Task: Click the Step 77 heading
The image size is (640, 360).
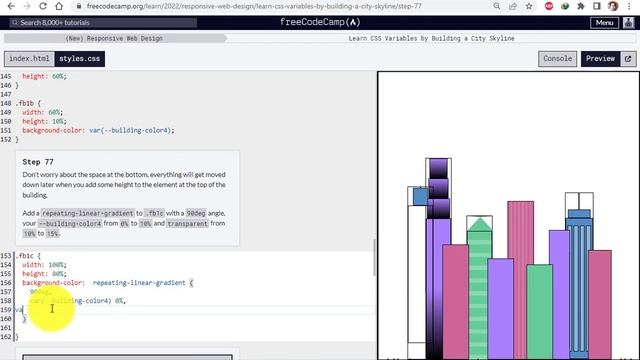Action: pos(38,162)
